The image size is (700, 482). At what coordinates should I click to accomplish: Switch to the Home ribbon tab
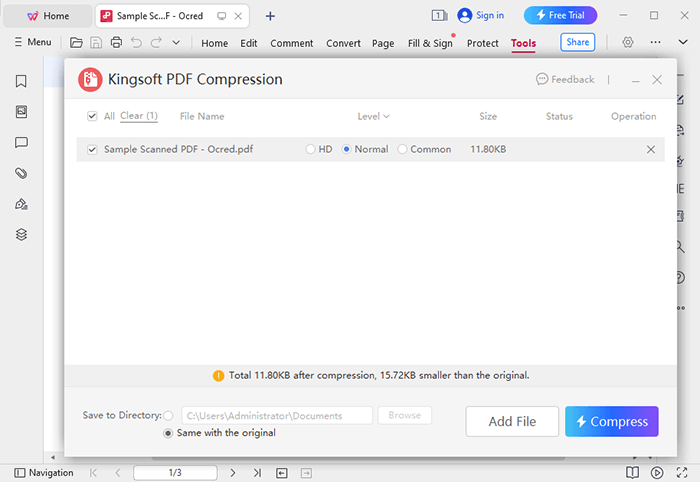tap(214, 43)
